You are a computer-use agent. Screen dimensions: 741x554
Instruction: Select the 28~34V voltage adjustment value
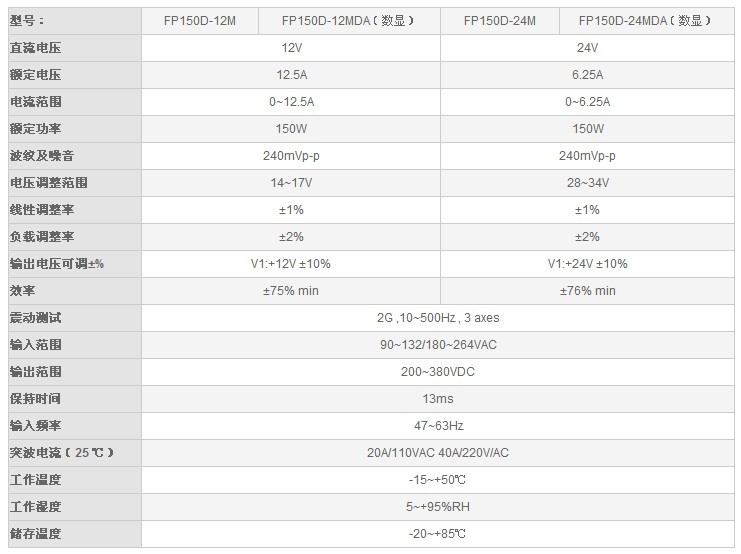(x=587, y=182)
